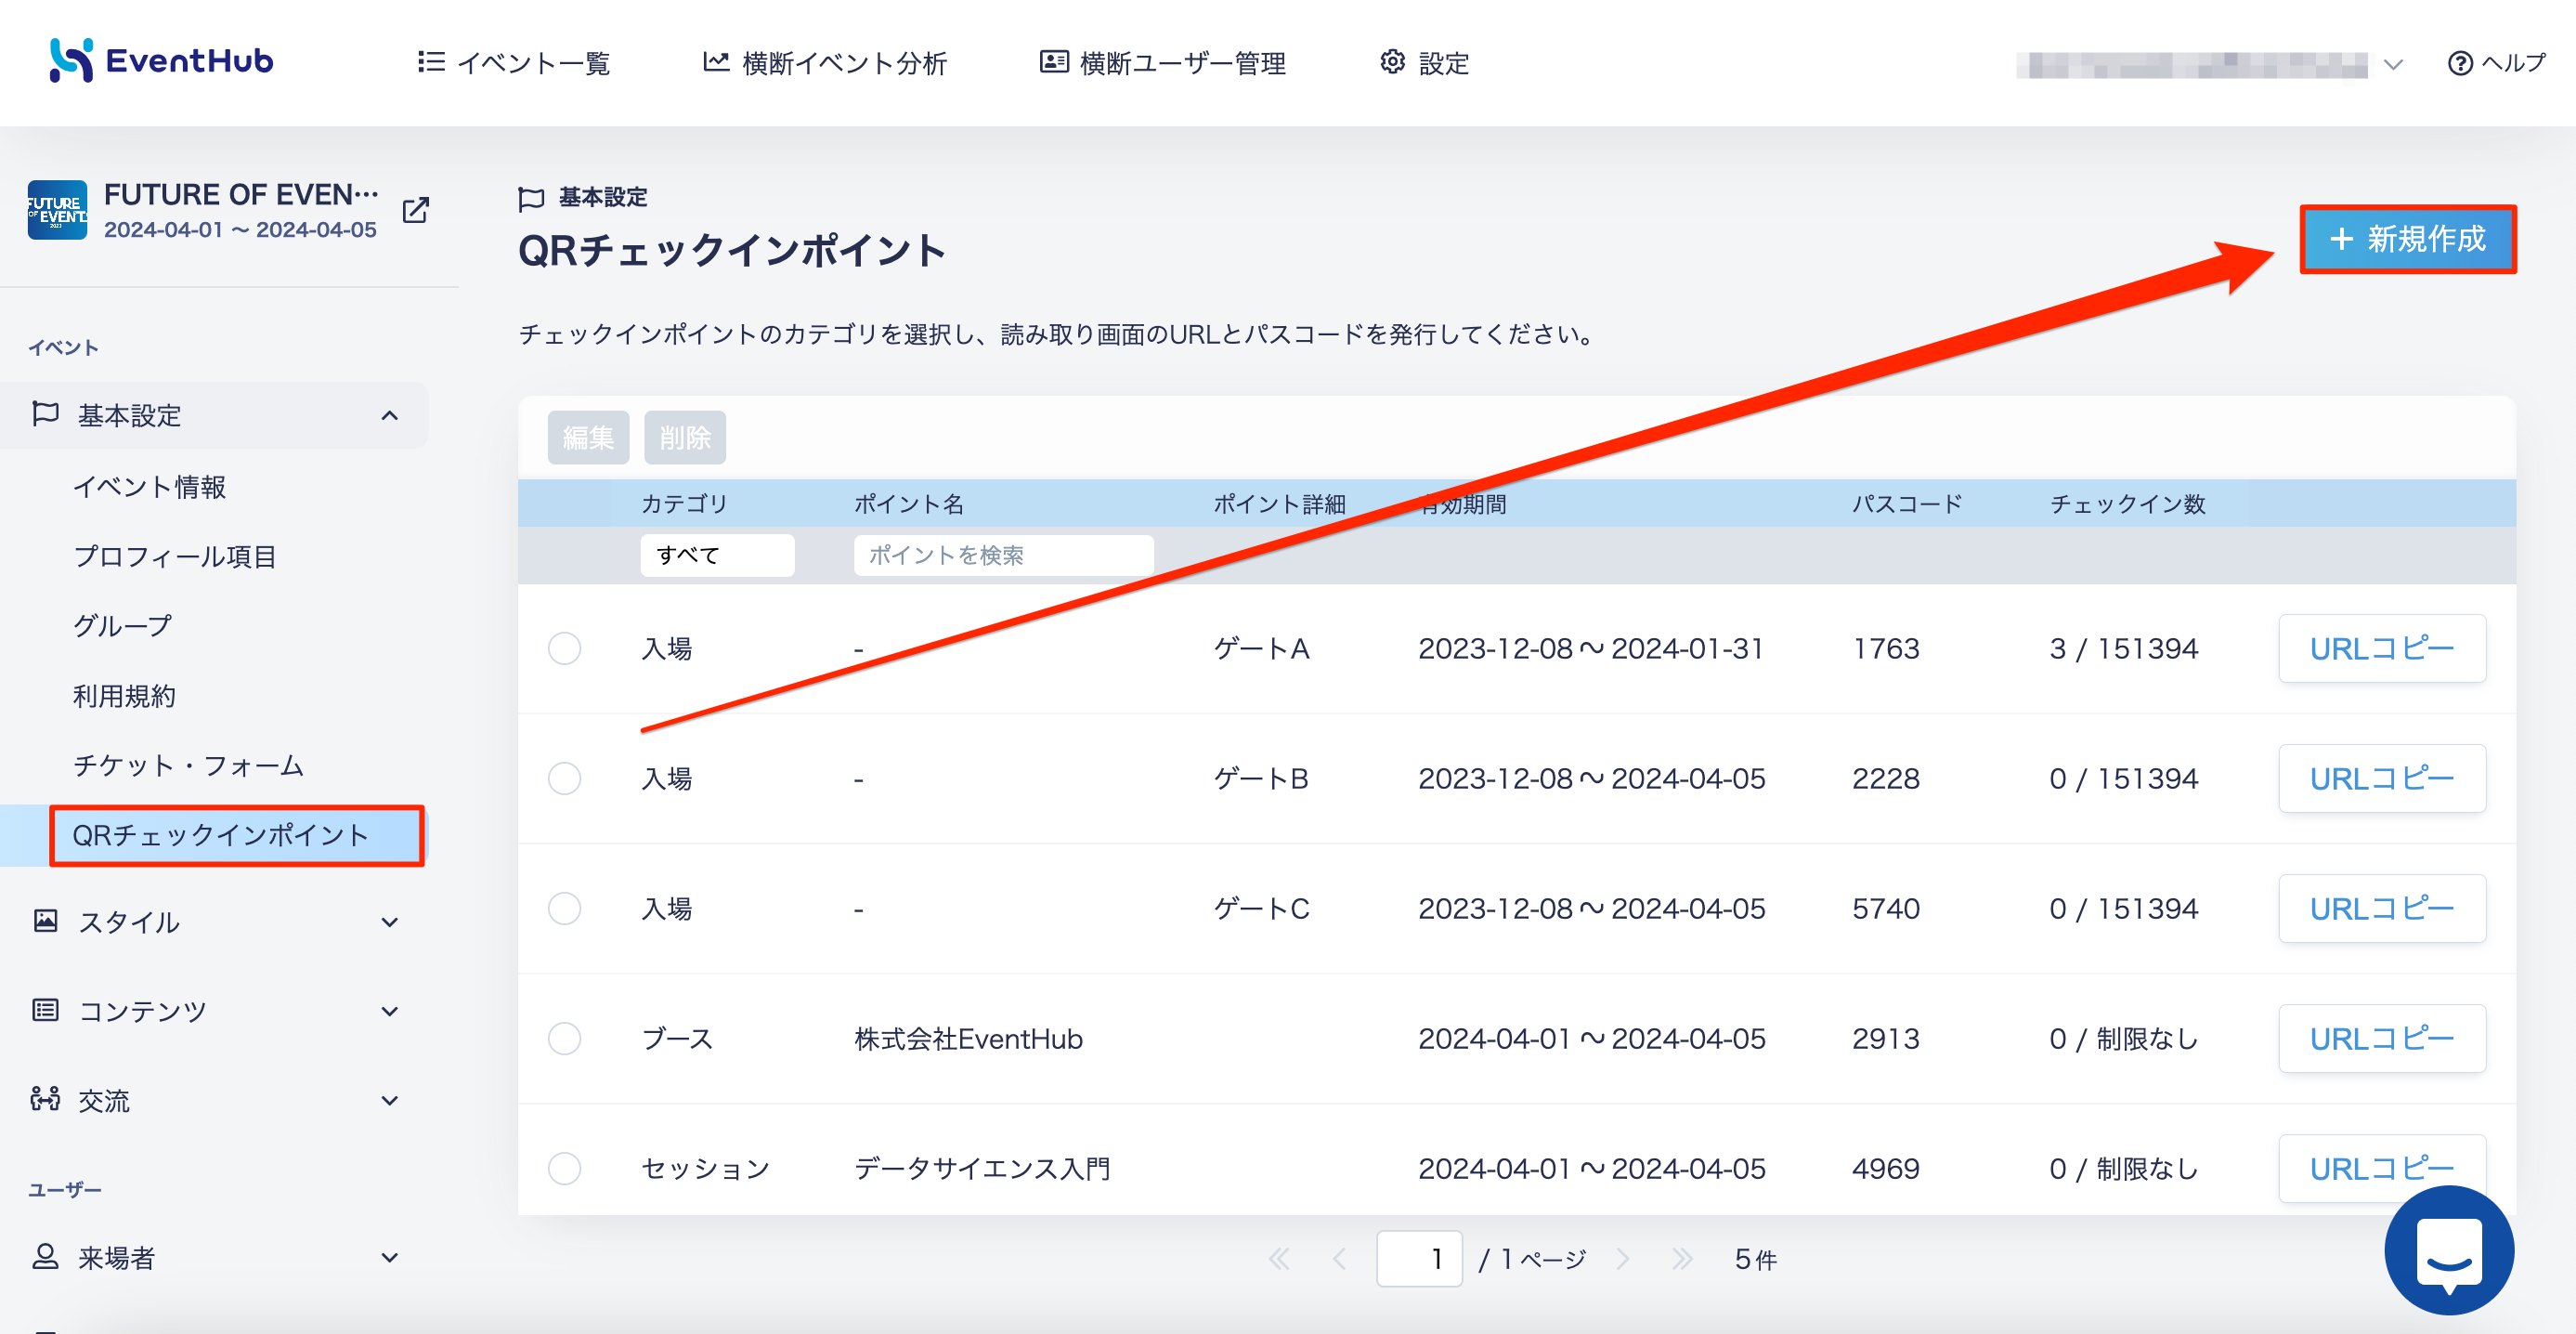This screenshot has width=2576, height=1334.
Task: Copy URL for ゲートB row
Action: [x=2381, y=778]
